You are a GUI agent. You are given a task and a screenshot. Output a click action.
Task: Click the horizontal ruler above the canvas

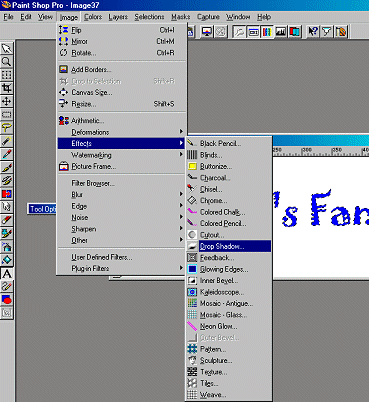tap(321, 151)
